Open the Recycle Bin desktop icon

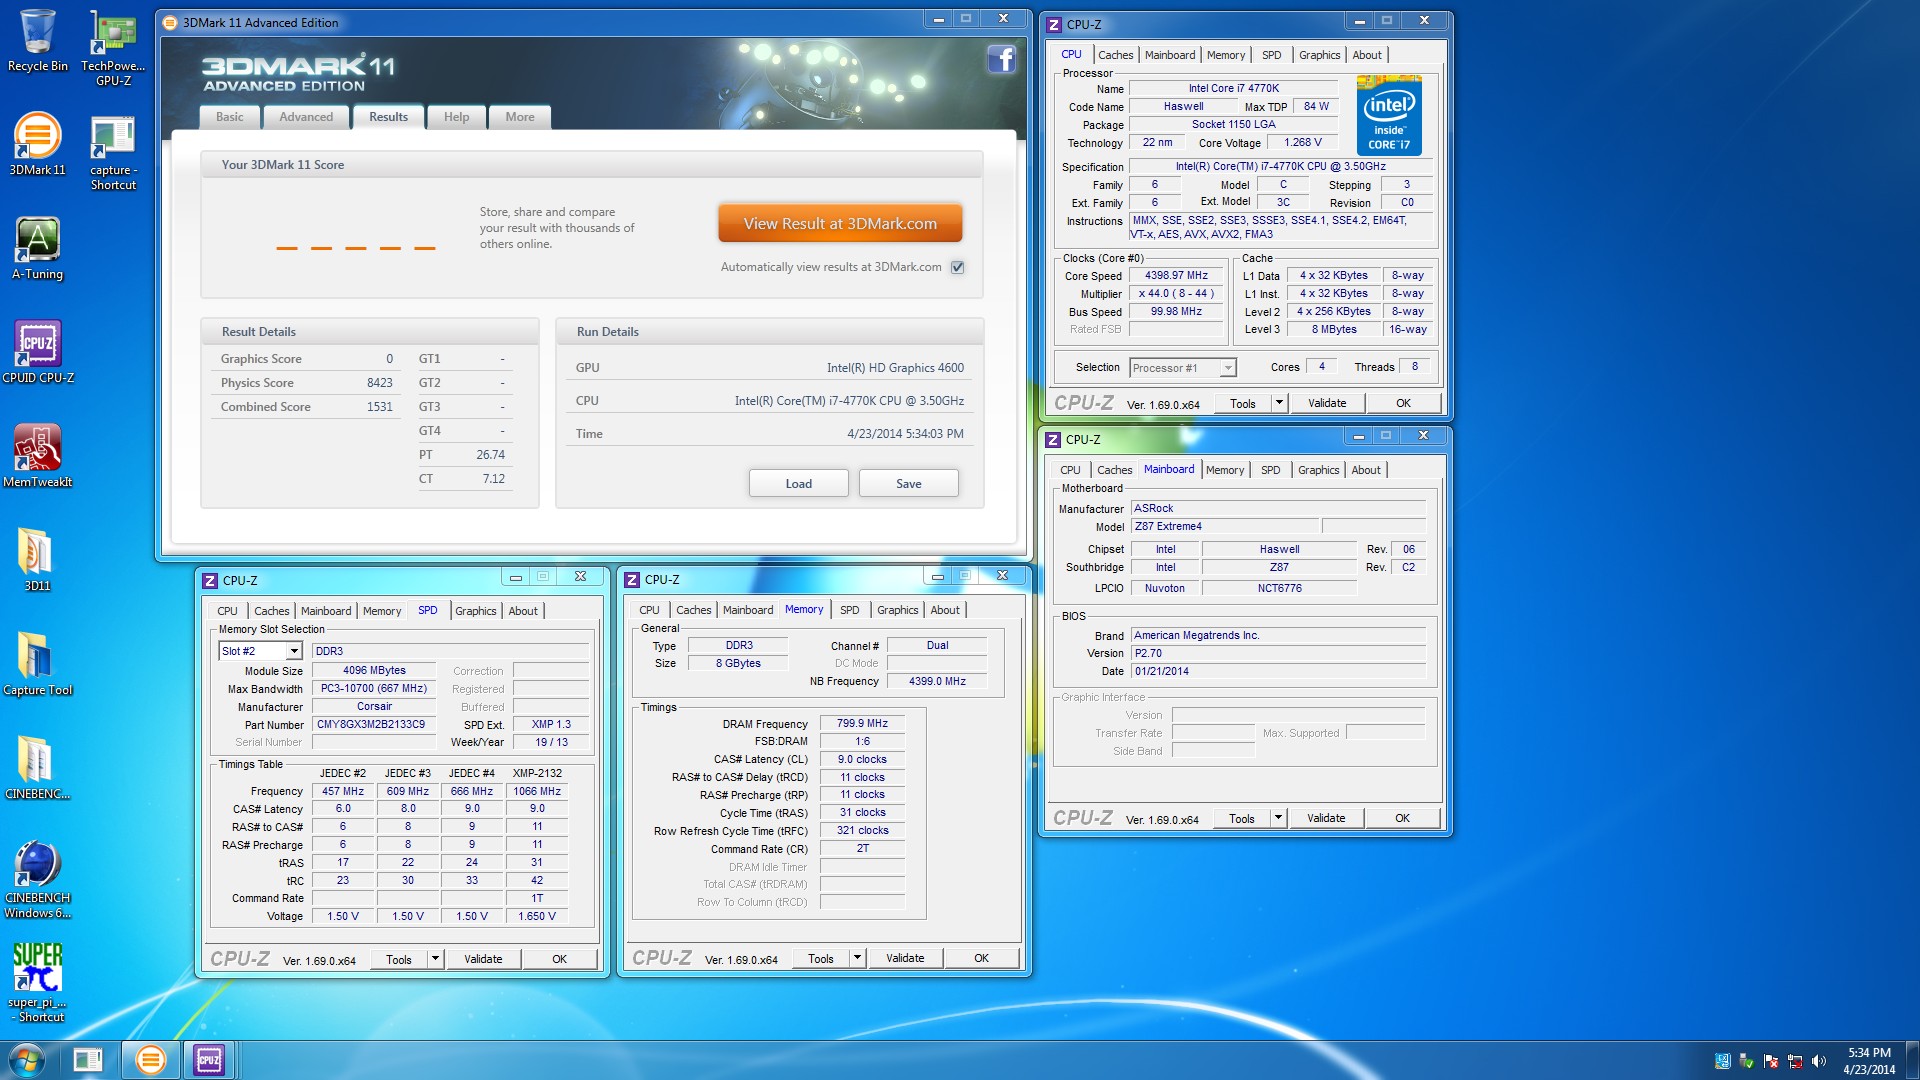click(x=37, y=42)
